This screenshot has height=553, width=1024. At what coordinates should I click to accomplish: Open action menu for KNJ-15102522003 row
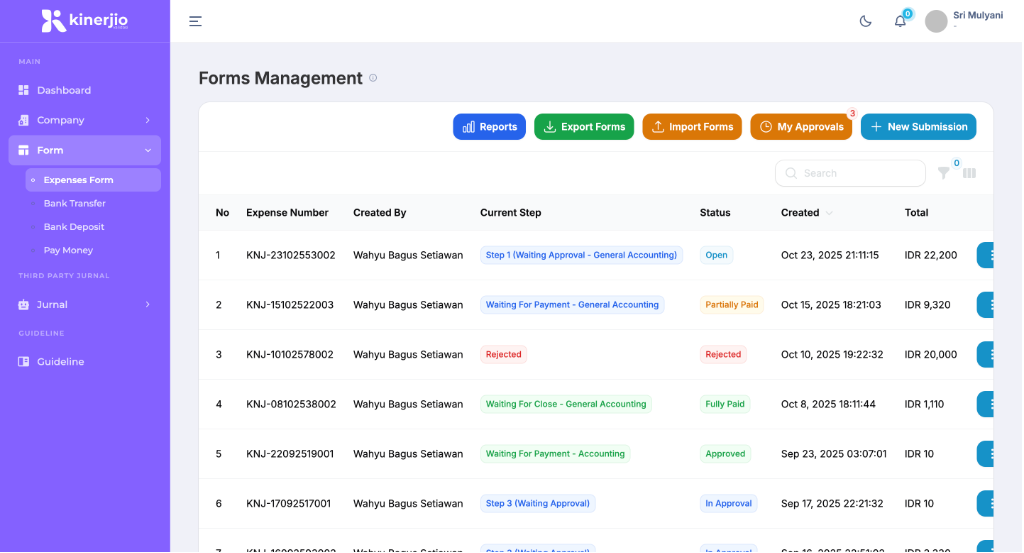click(985, 305)
